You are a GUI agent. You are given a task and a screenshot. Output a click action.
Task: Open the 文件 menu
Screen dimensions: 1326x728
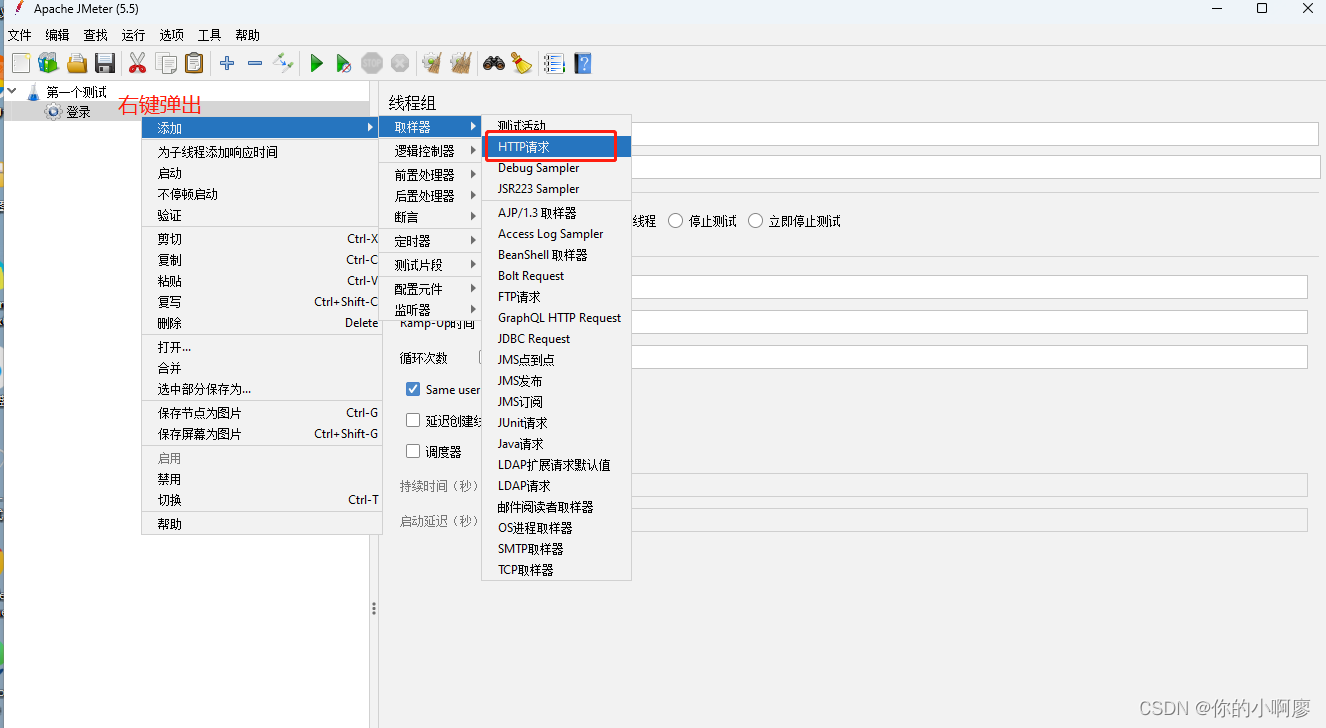[x=20, y=35]
